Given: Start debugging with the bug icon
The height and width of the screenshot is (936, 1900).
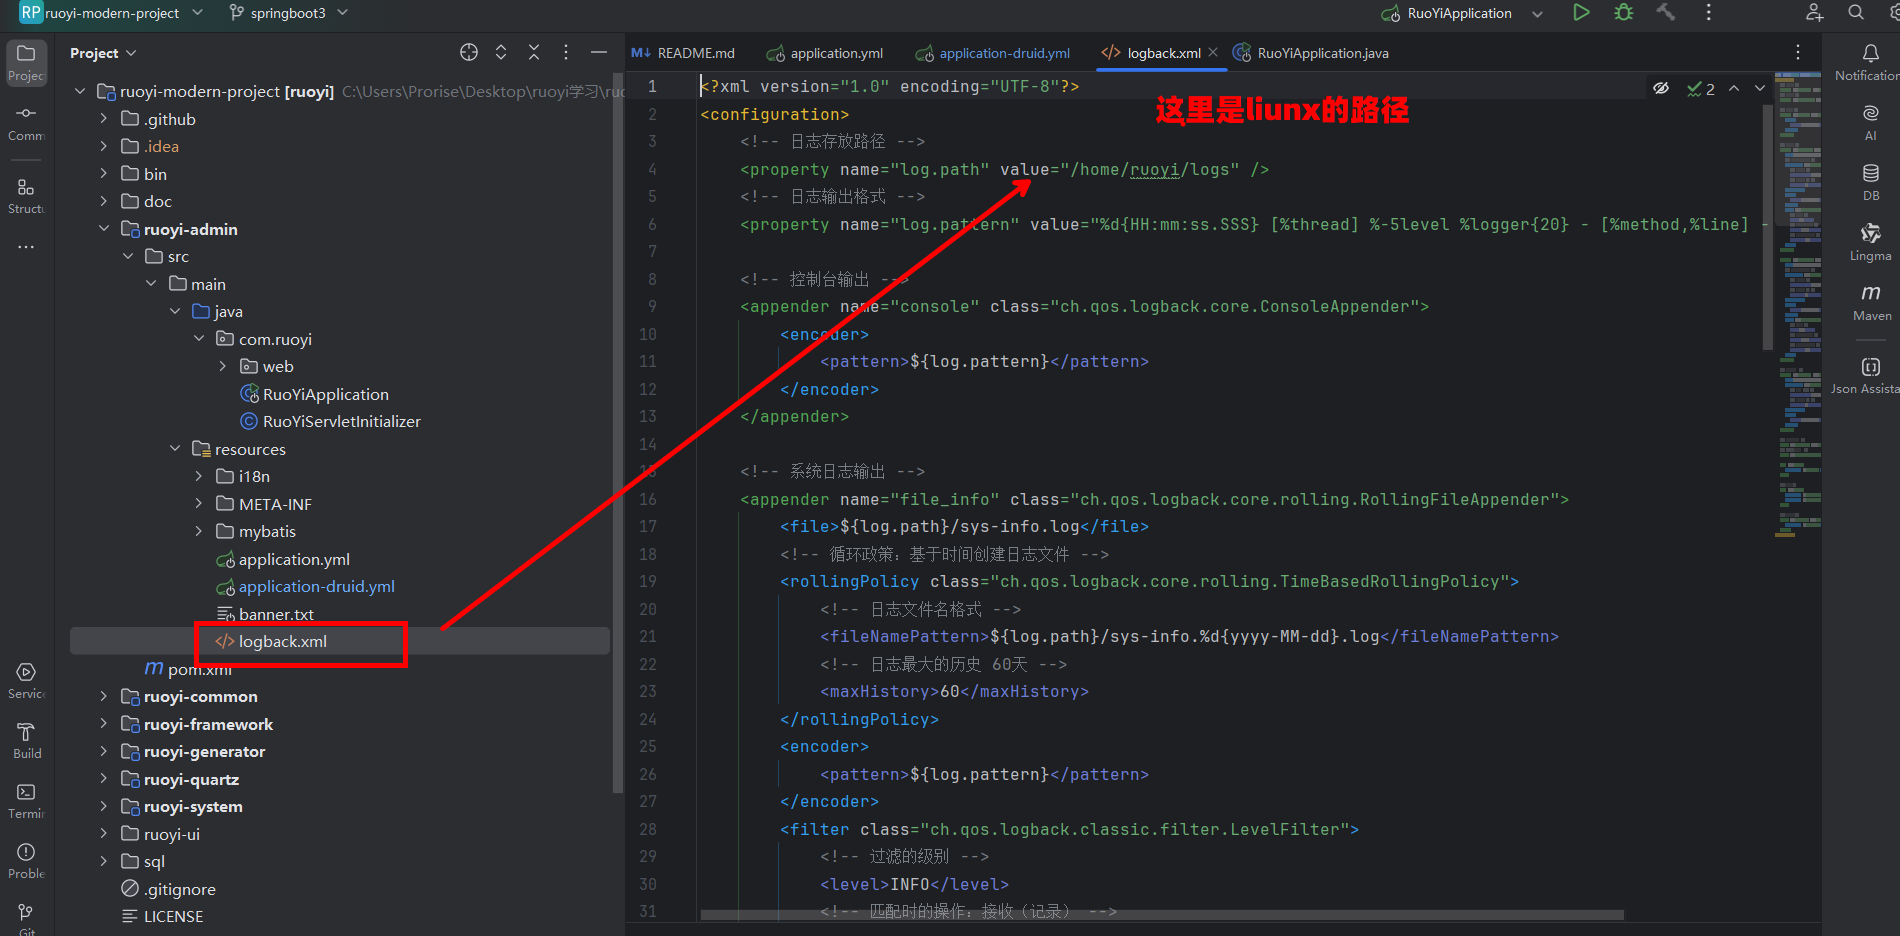Looking at the screenshot, I should point(1624,13).
